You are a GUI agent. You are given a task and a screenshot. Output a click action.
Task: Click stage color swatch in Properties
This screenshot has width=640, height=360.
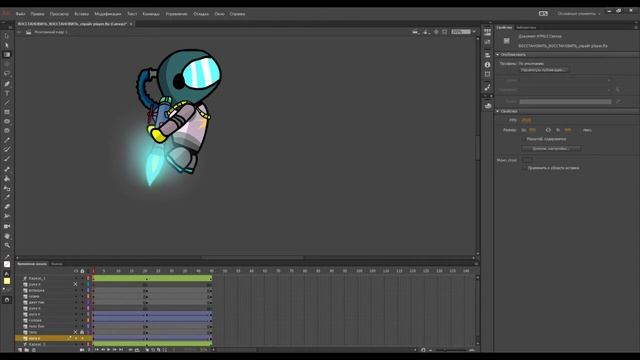point(527,160)
